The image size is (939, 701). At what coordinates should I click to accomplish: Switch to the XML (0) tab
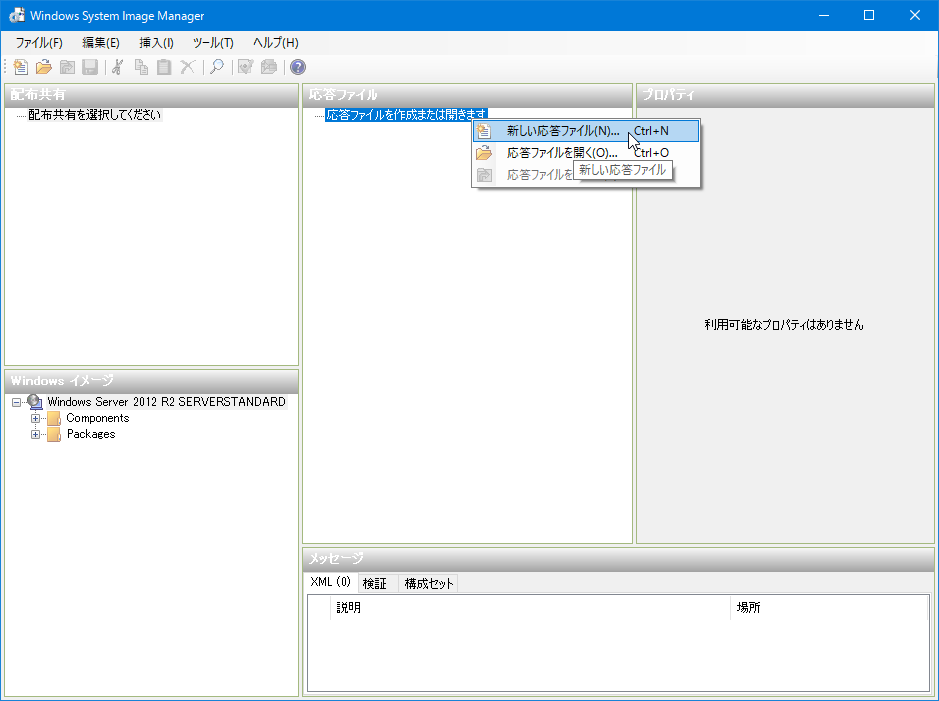coord(331,582)
